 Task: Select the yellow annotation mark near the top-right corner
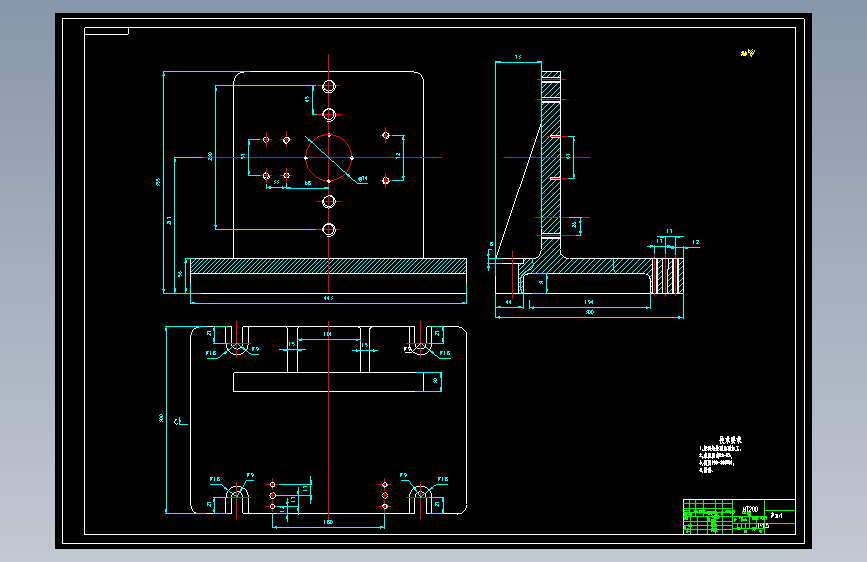(x=748, y=53)
